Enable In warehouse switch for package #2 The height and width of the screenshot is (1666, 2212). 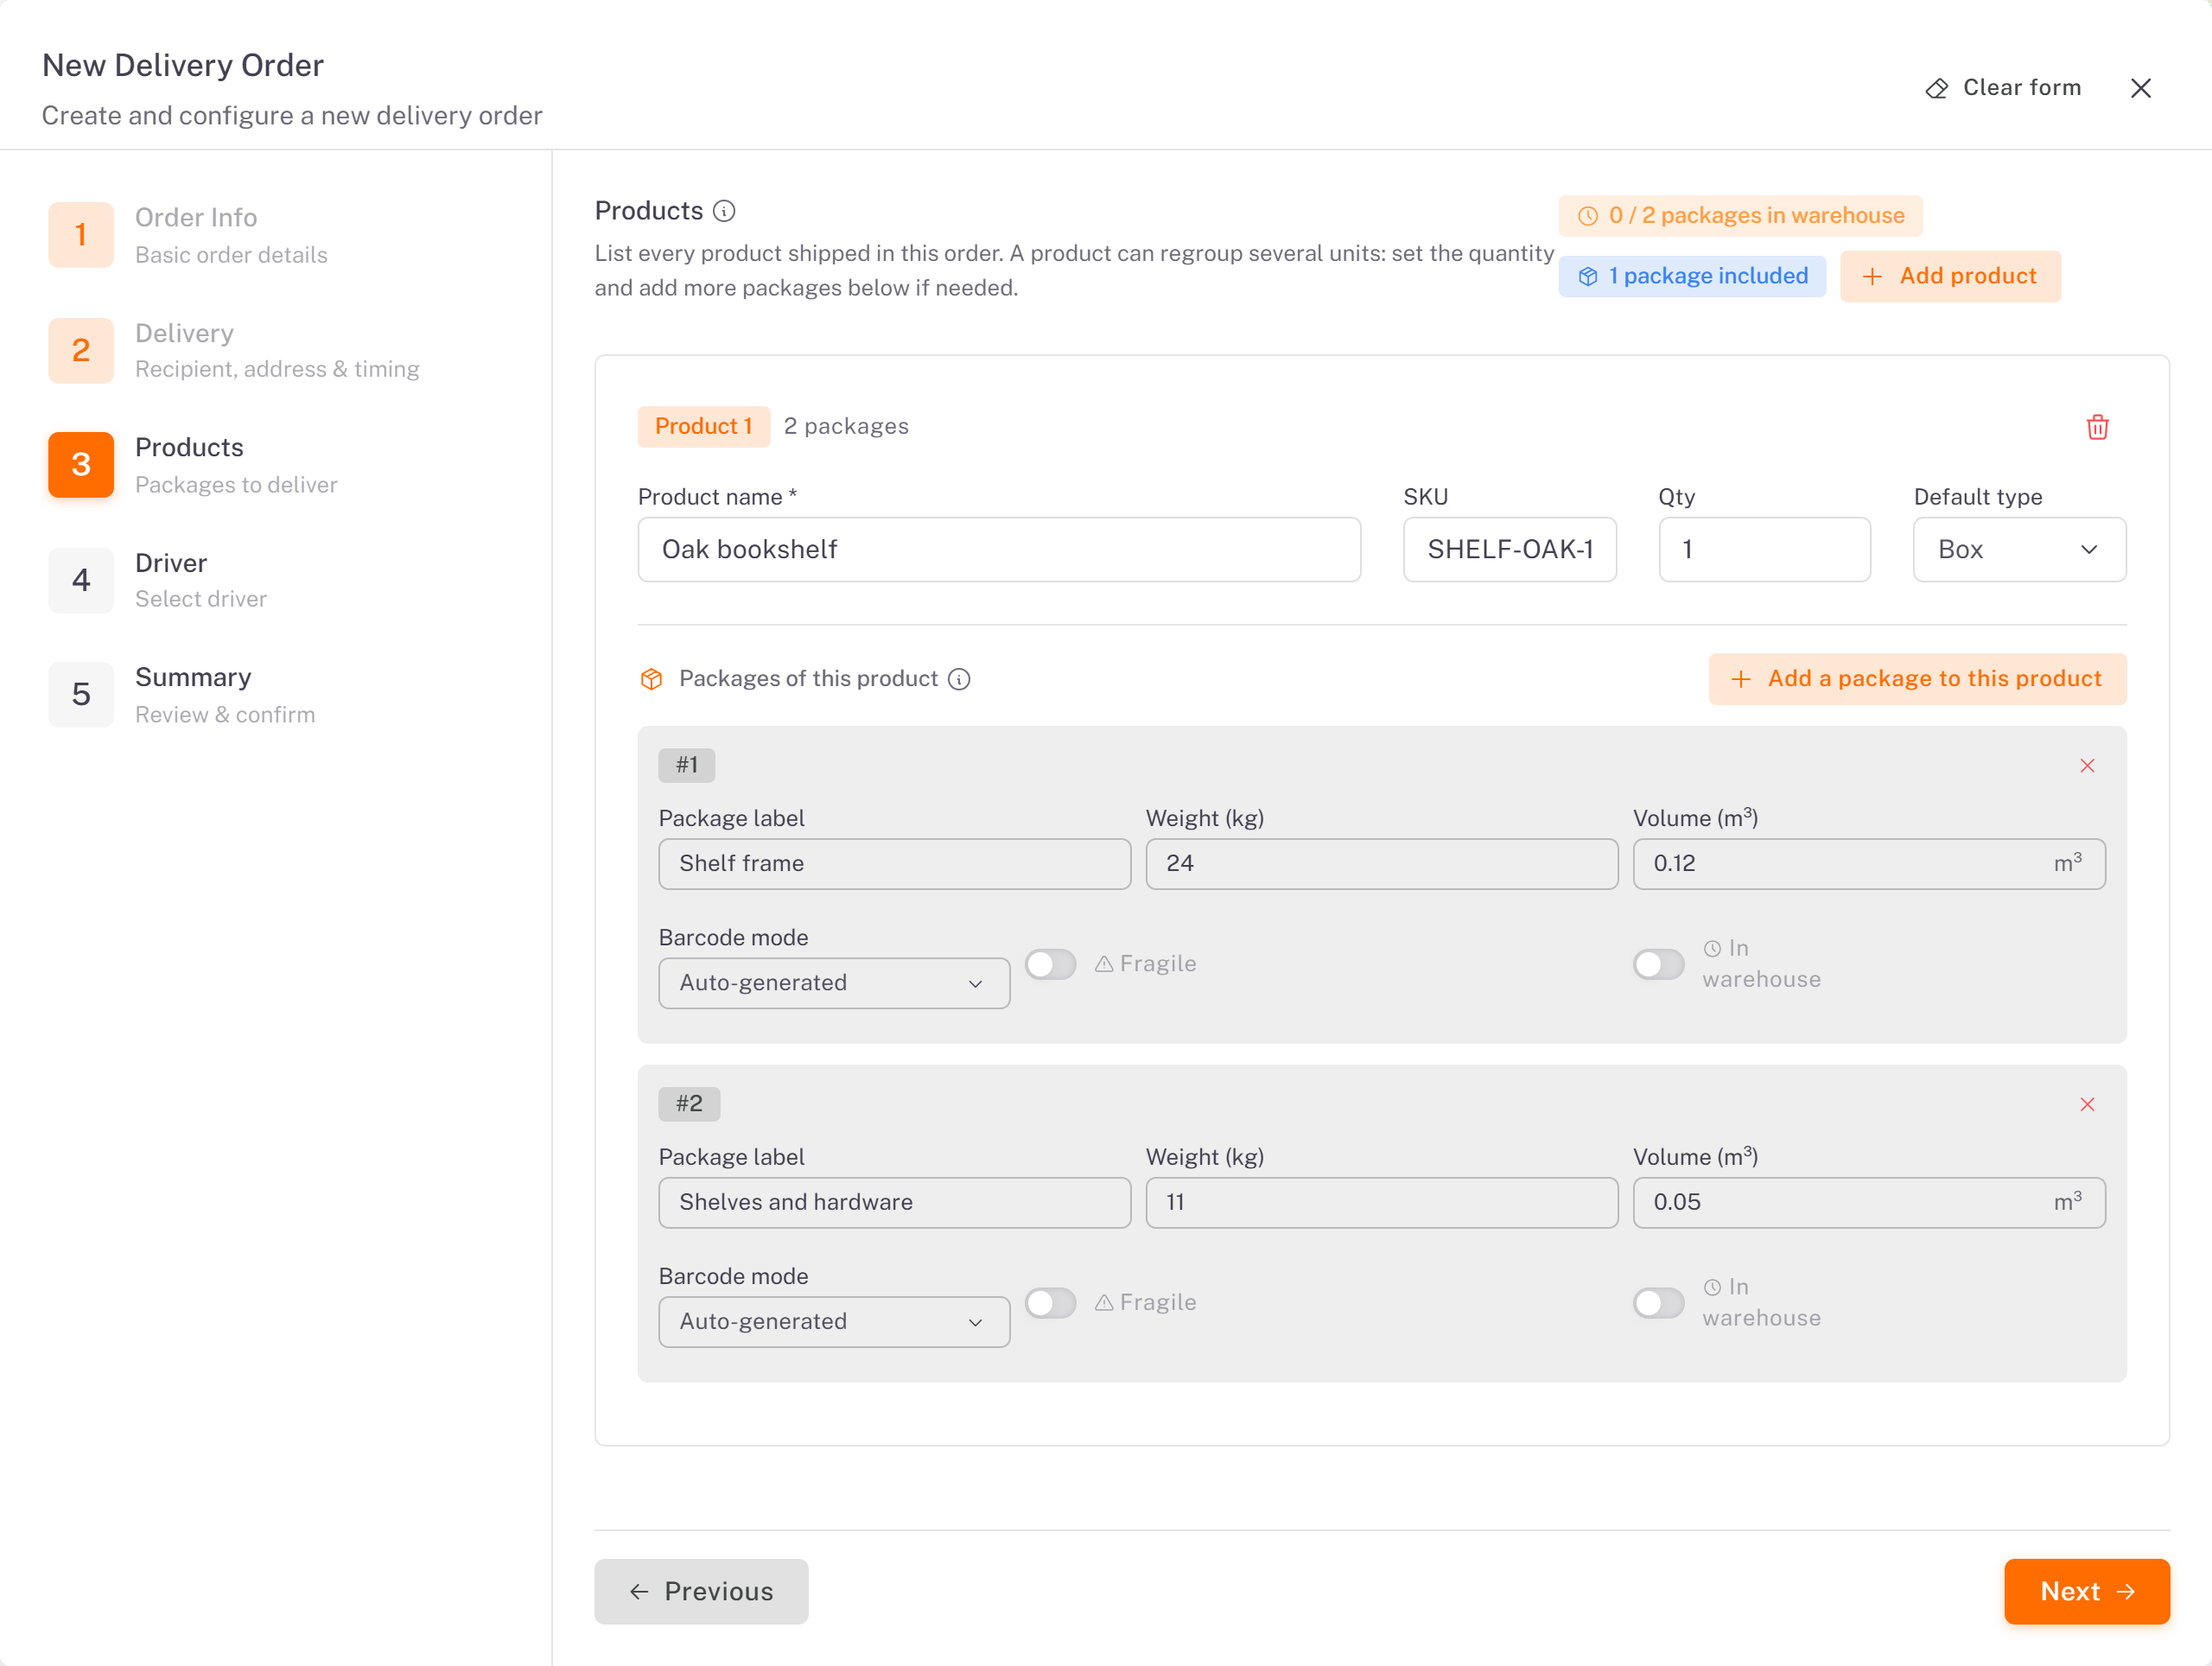click(x=1658, y=1303)
